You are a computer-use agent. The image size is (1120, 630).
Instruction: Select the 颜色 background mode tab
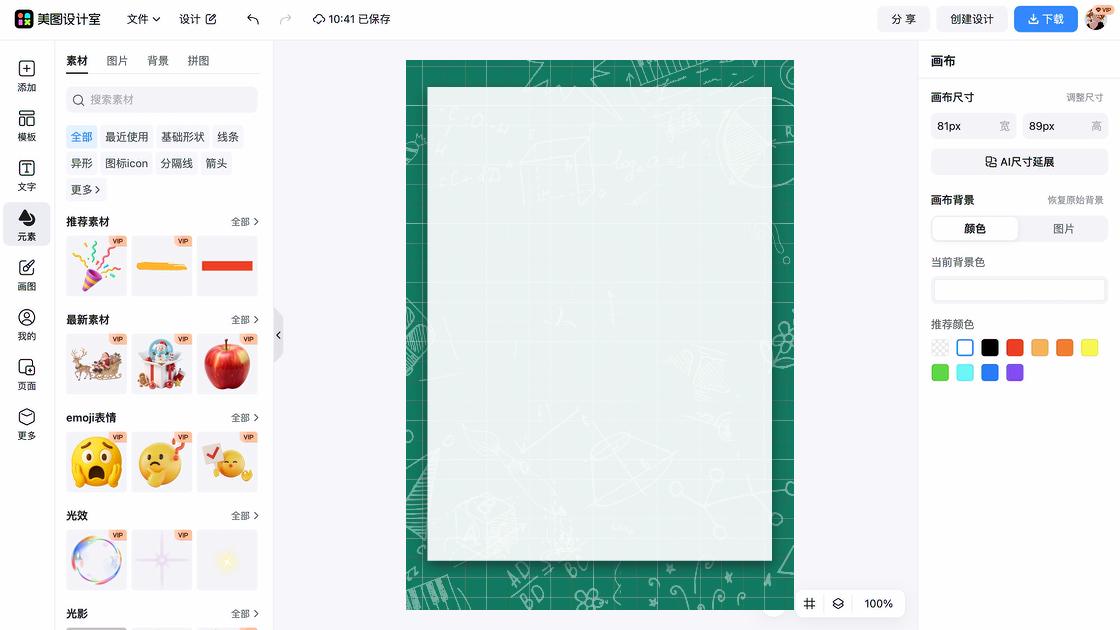[x=975, y=229]
